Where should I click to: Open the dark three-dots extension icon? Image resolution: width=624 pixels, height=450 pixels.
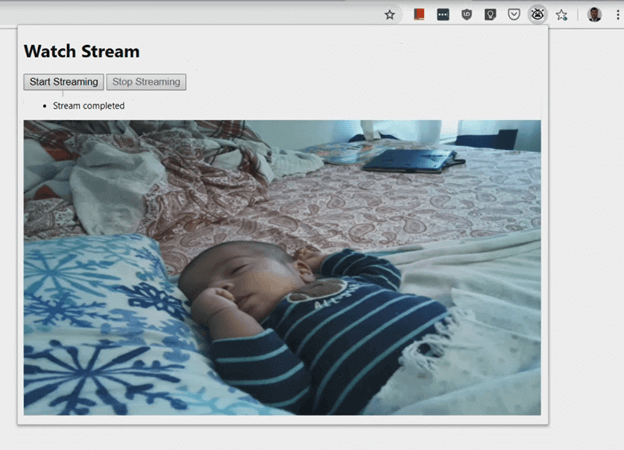click(443, 15)
